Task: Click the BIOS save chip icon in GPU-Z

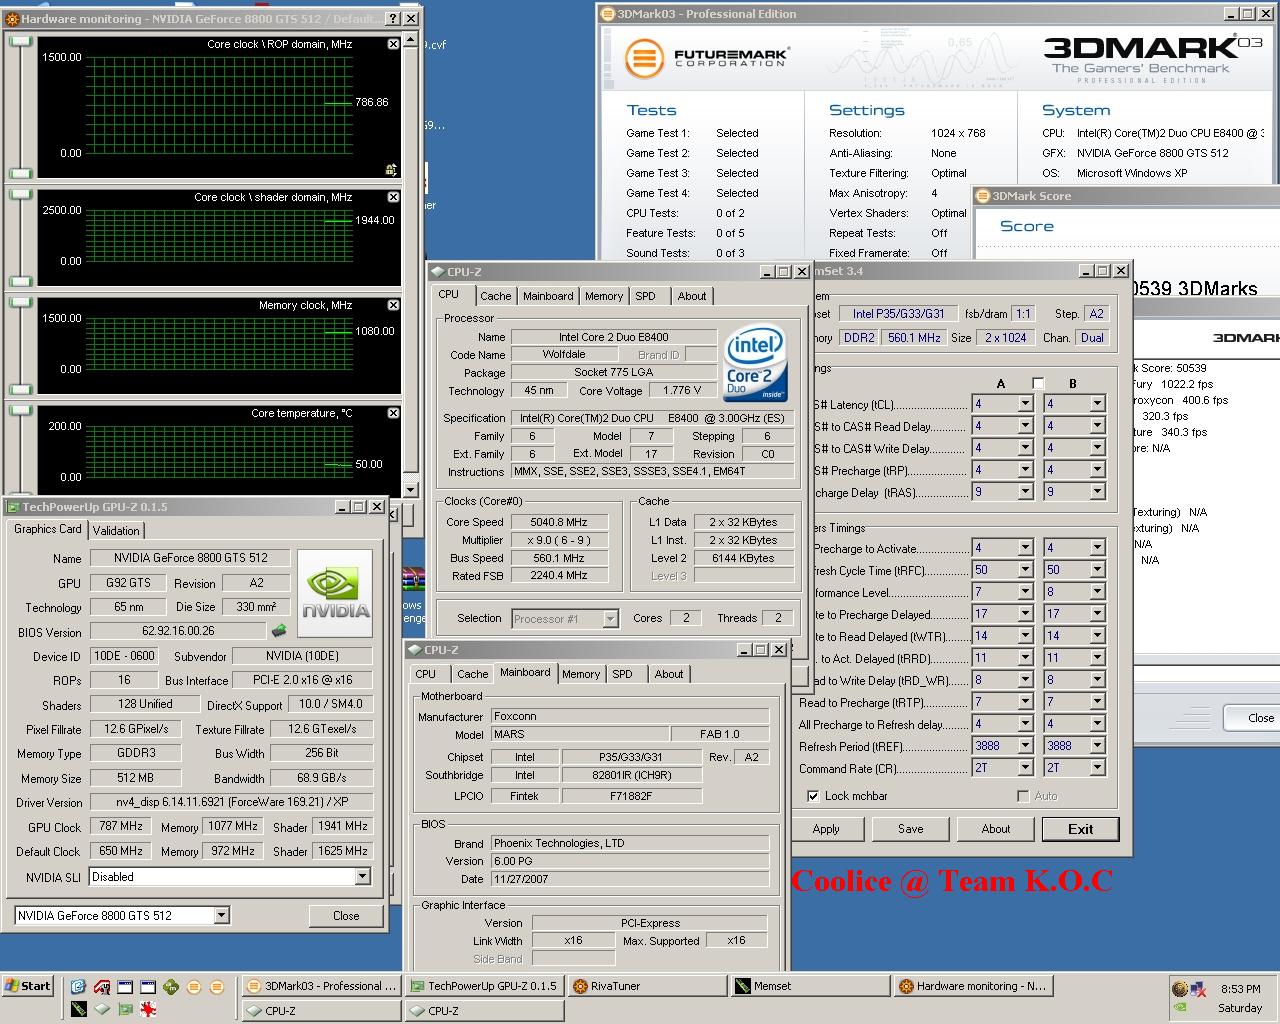Action: point(279,631)
